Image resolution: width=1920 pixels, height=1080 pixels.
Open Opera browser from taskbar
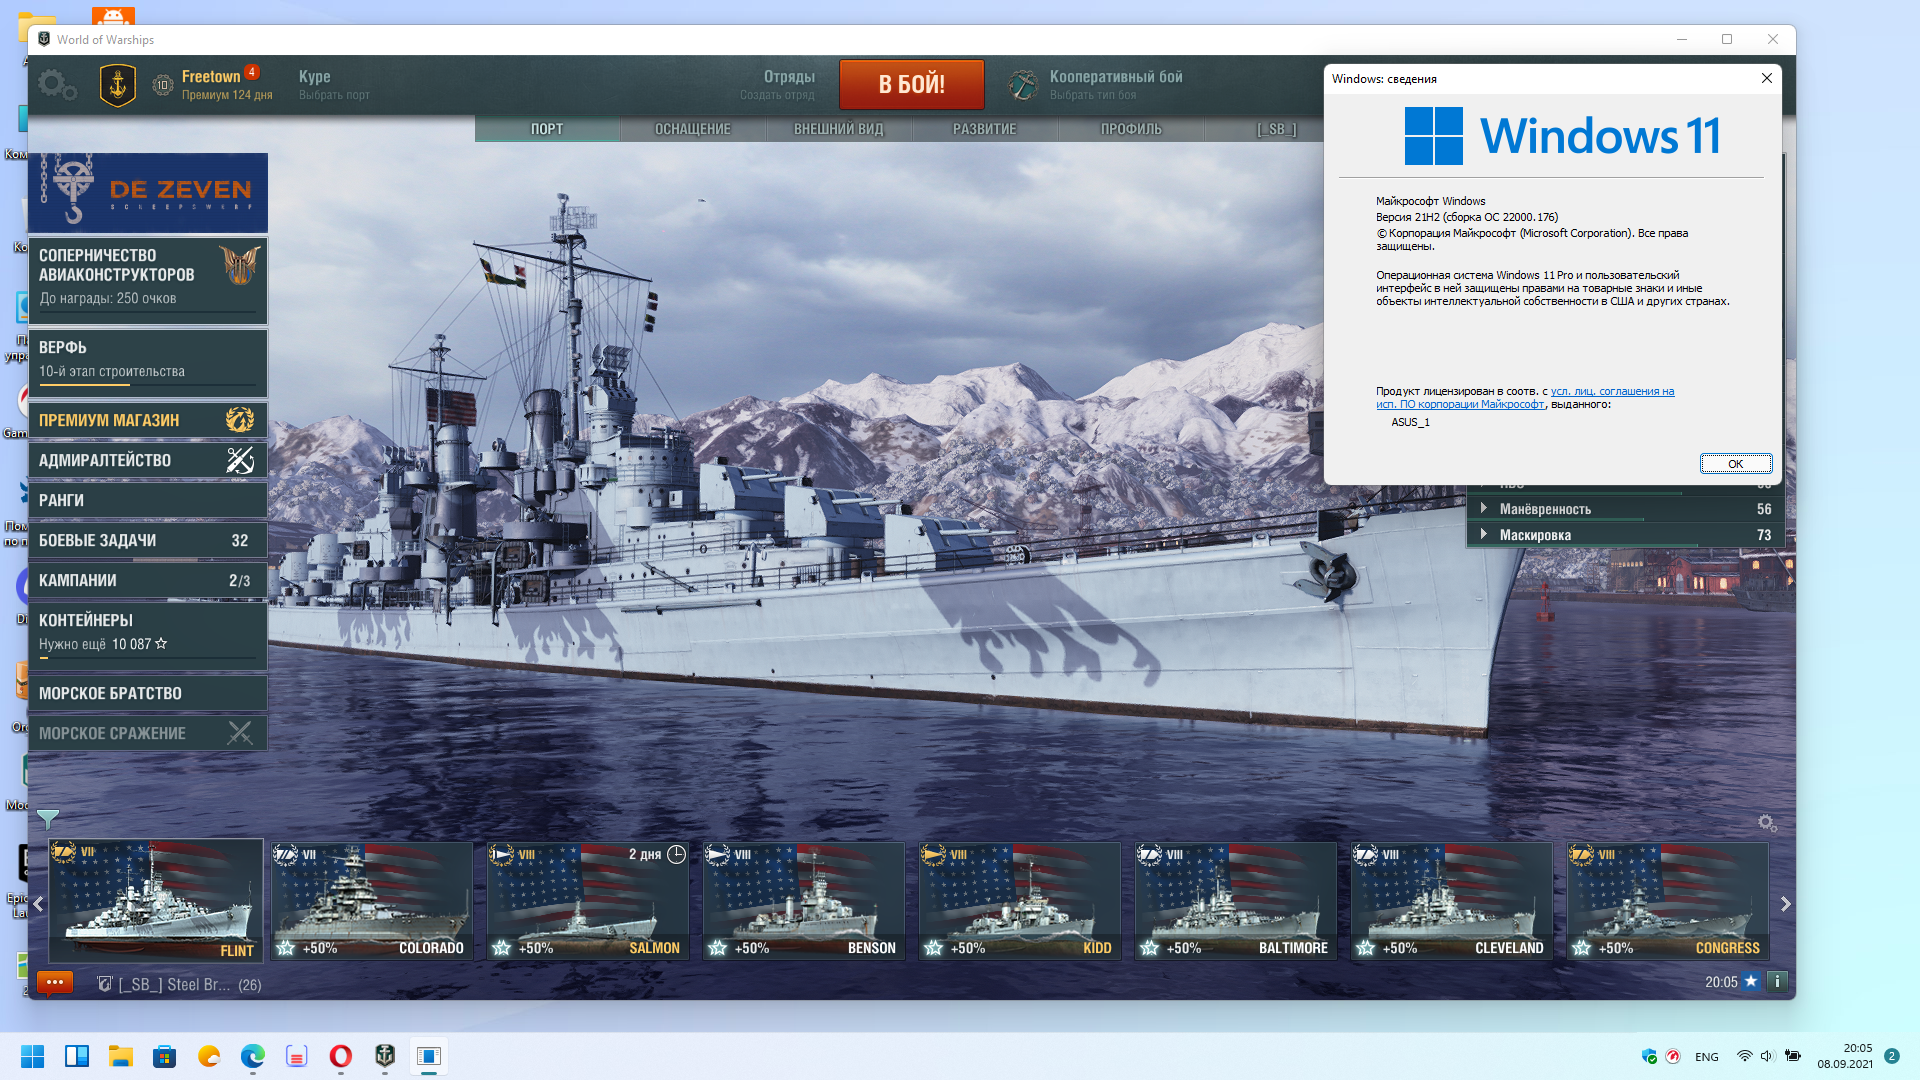pos(340,1056)
